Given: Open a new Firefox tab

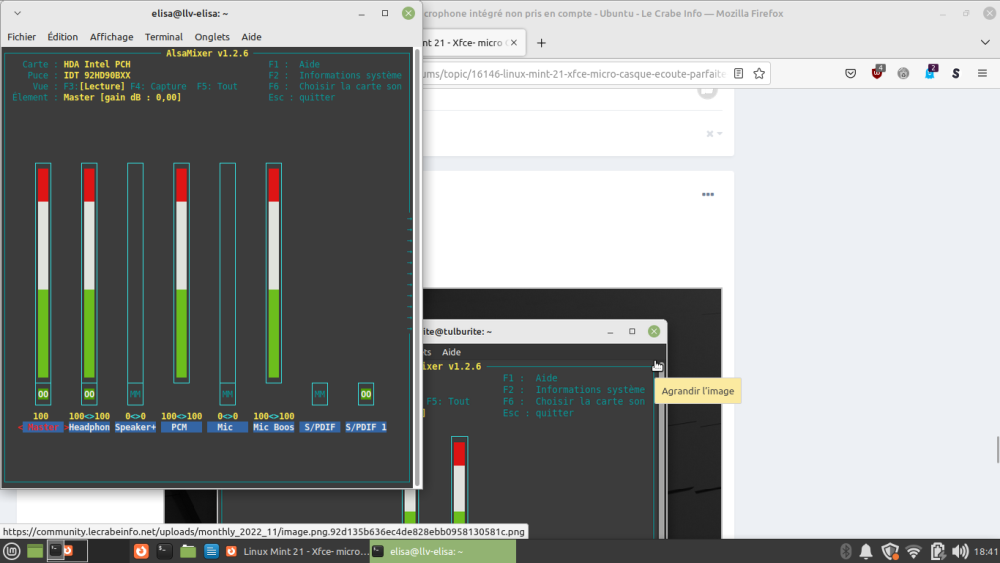Looking at the screenshot, I should coord(541,43).
